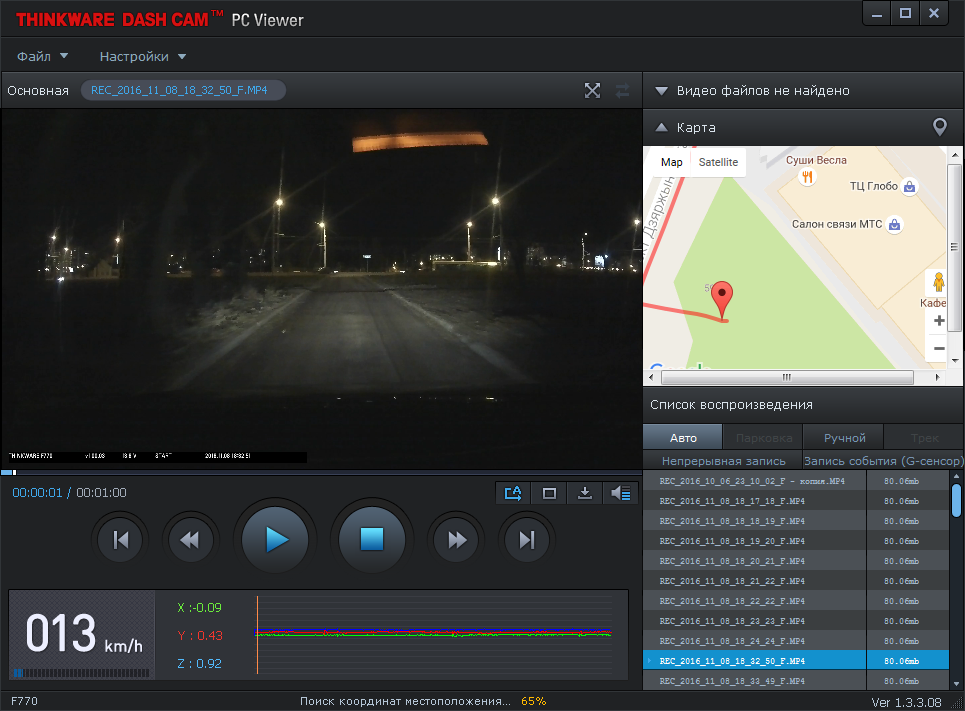
Task: Click the map panel scroll down arrow
Action: pos(955,361)
